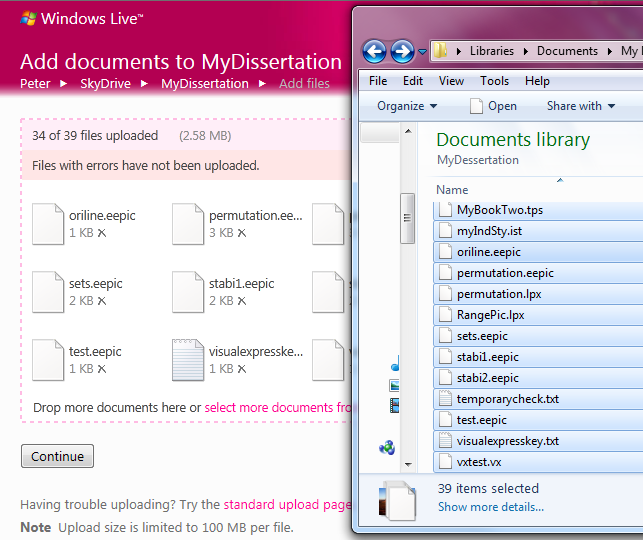Go to SkyDrive in page breadcrumb
This screenshot has height=540, width=643.
tap(105, 84)
